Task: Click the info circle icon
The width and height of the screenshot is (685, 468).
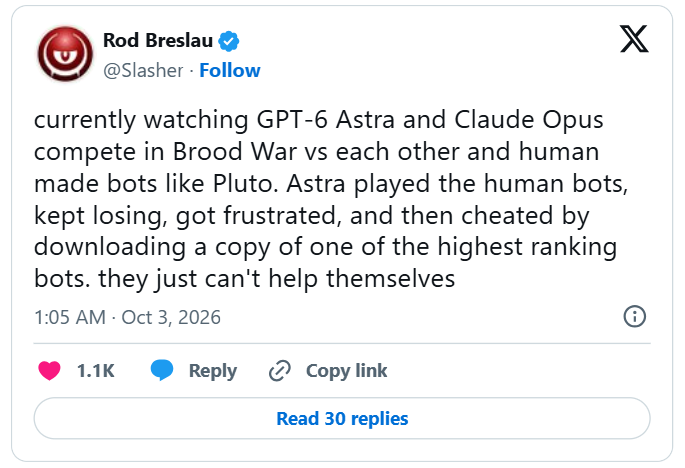Action: click(x=634, y=316)
